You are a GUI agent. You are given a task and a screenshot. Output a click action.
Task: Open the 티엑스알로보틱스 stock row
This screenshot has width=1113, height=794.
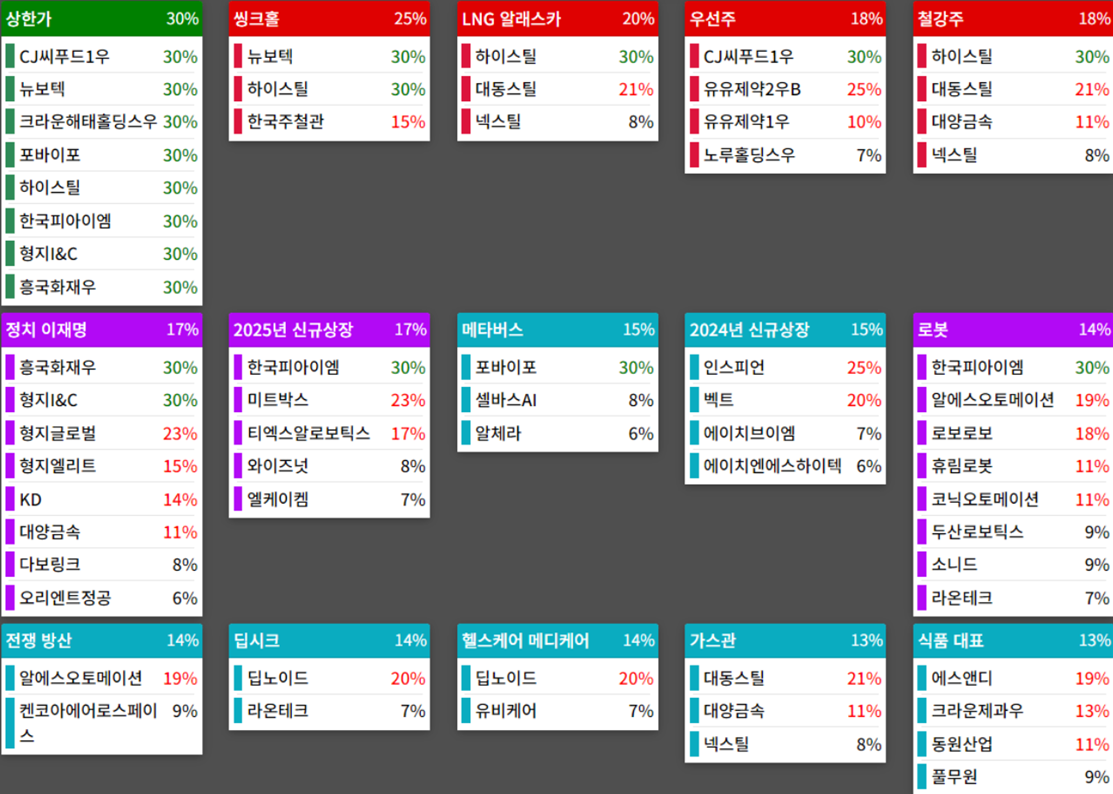329,434
